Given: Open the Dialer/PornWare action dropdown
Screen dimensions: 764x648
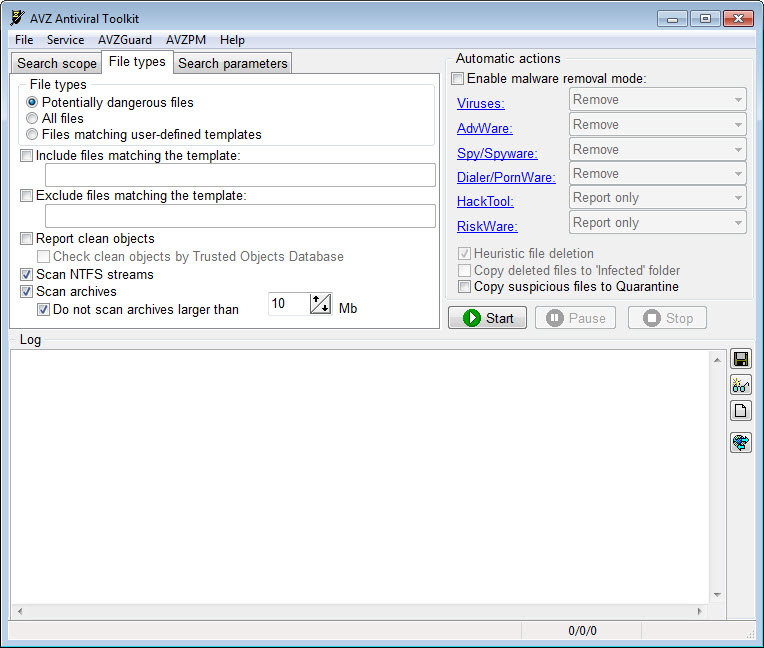Looking at the screenshot, I should click(657, 173).
